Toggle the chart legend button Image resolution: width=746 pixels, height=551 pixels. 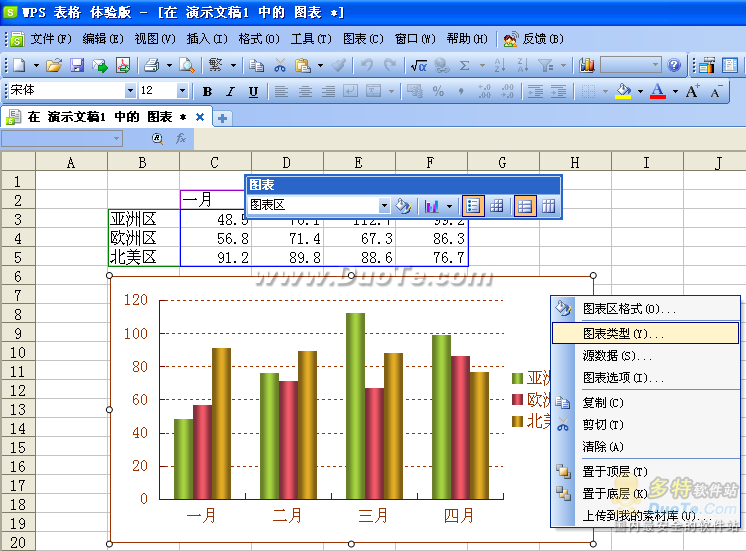point(474,206)
